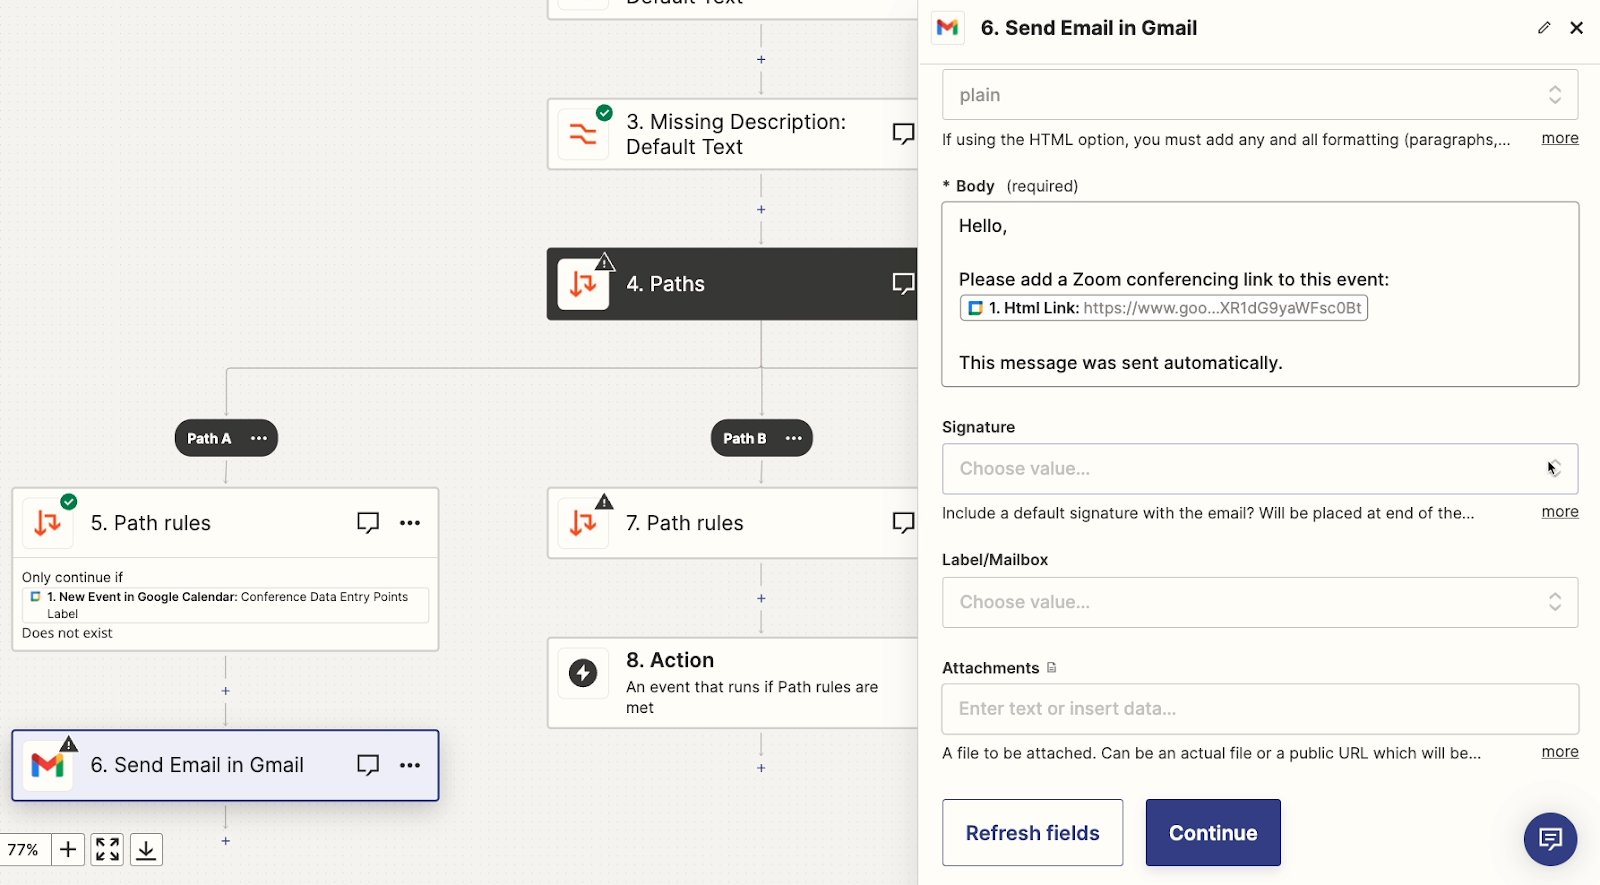Open comment icon on step 5 Path rules

[368, 523]
